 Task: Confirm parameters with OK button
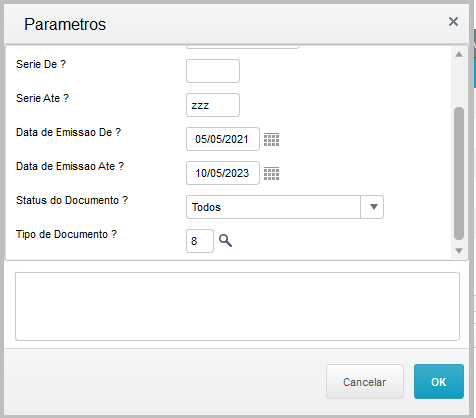(x=439, y=382)
